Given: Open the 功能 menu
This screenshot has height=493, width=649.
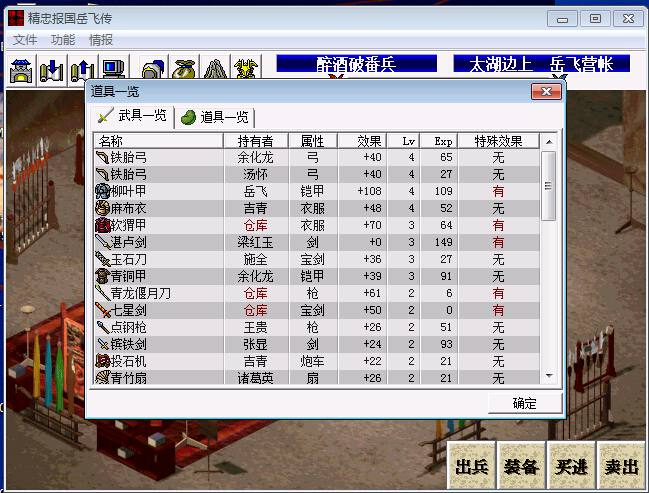Looking at the screenshot, I should (x=63, y=40).
